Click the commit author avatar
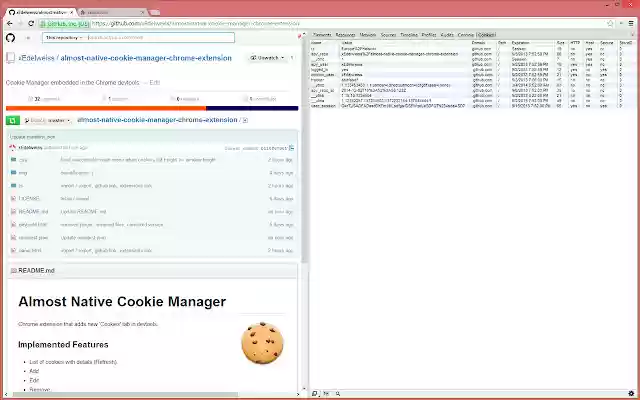The height and width of the screenshot is (400, 640). (13, 148)
